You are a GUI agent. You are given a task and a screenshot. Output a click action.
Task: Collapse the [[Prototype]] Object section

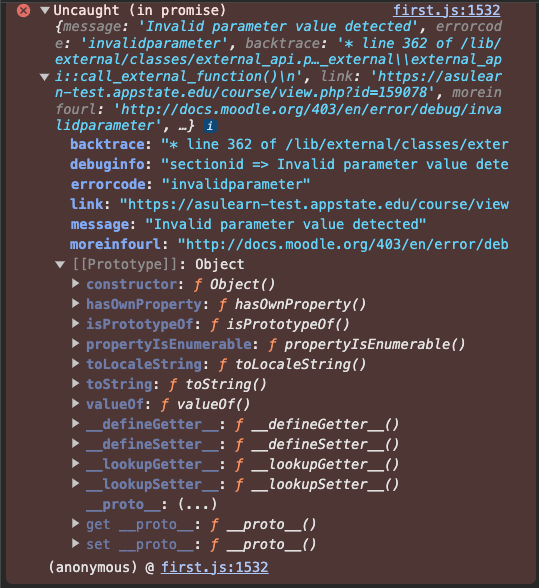pyautogui.click(x=60, y=264)
